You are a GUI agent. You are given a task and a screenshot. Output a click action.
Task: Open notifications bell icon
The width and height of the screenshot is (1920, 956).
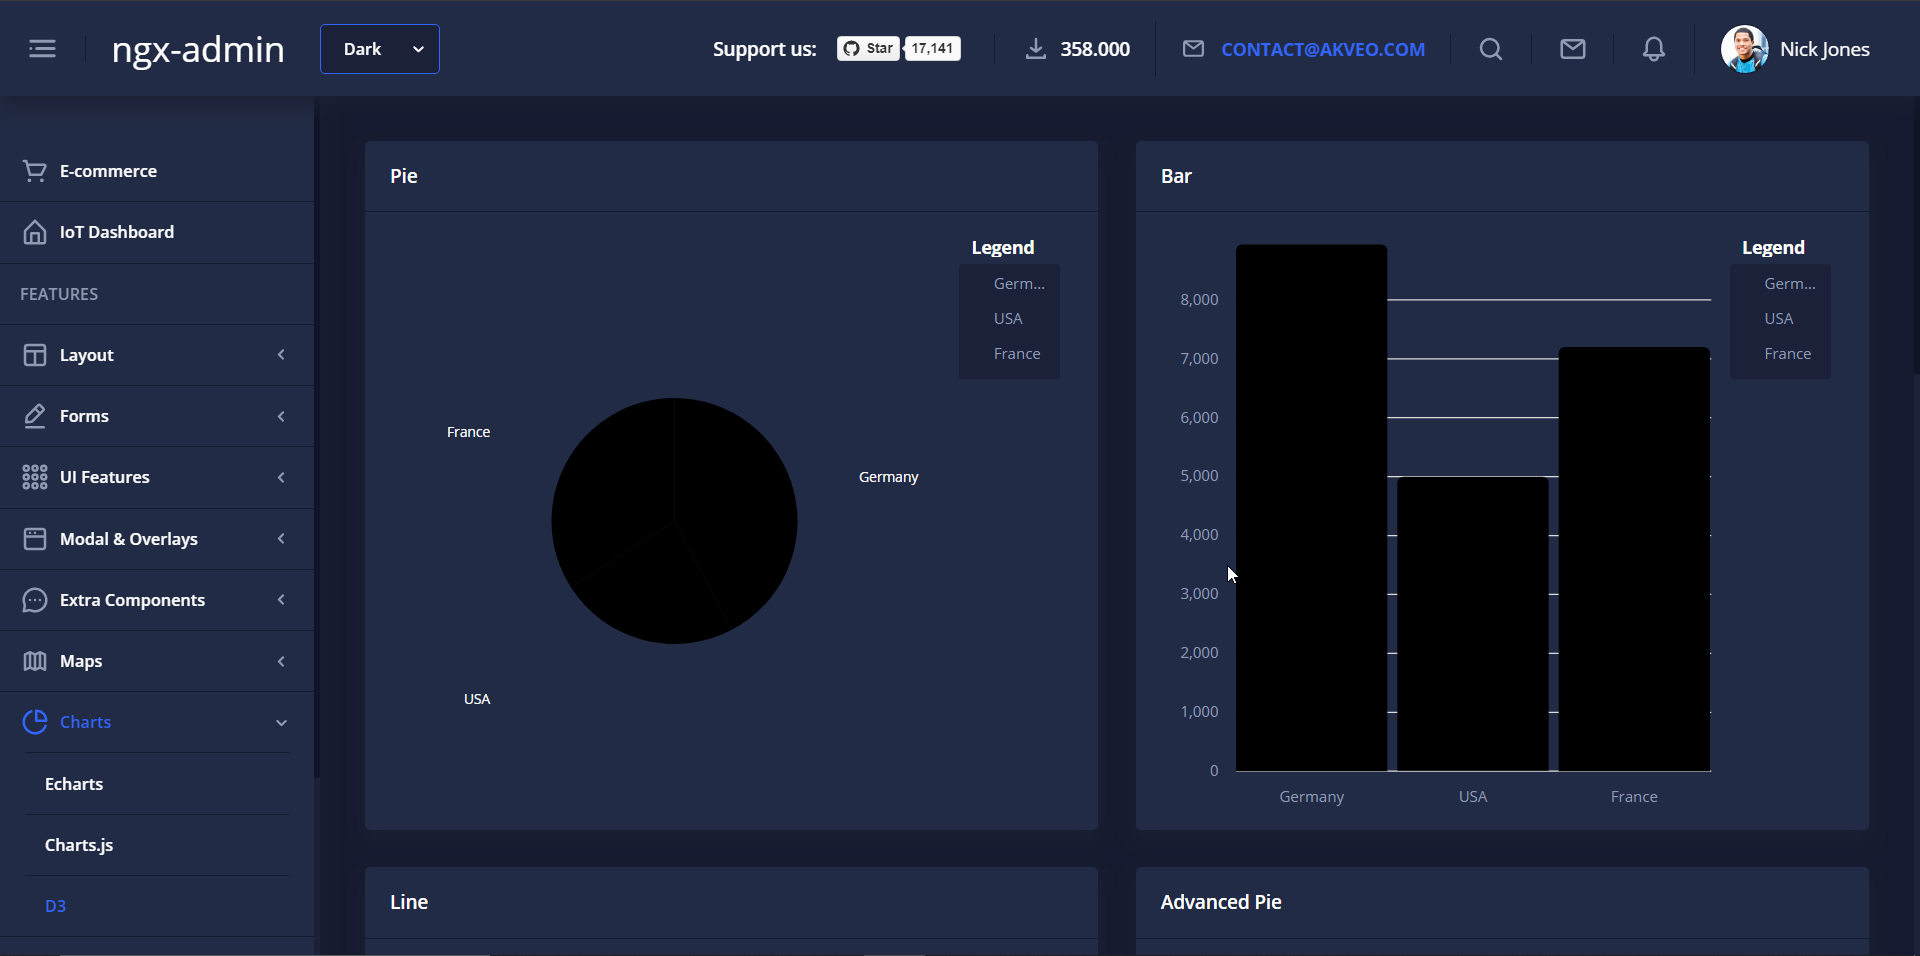coord(1654,49)
